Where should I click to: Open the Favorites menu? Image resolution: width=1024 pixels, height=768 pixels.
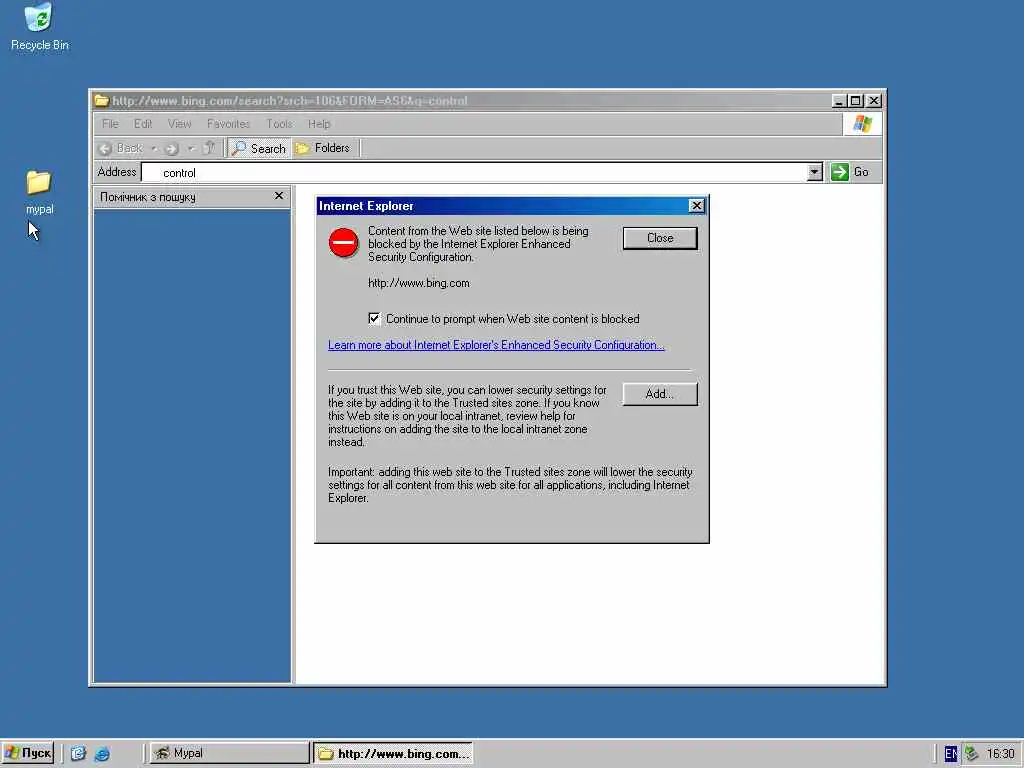(x=228, y=123)
